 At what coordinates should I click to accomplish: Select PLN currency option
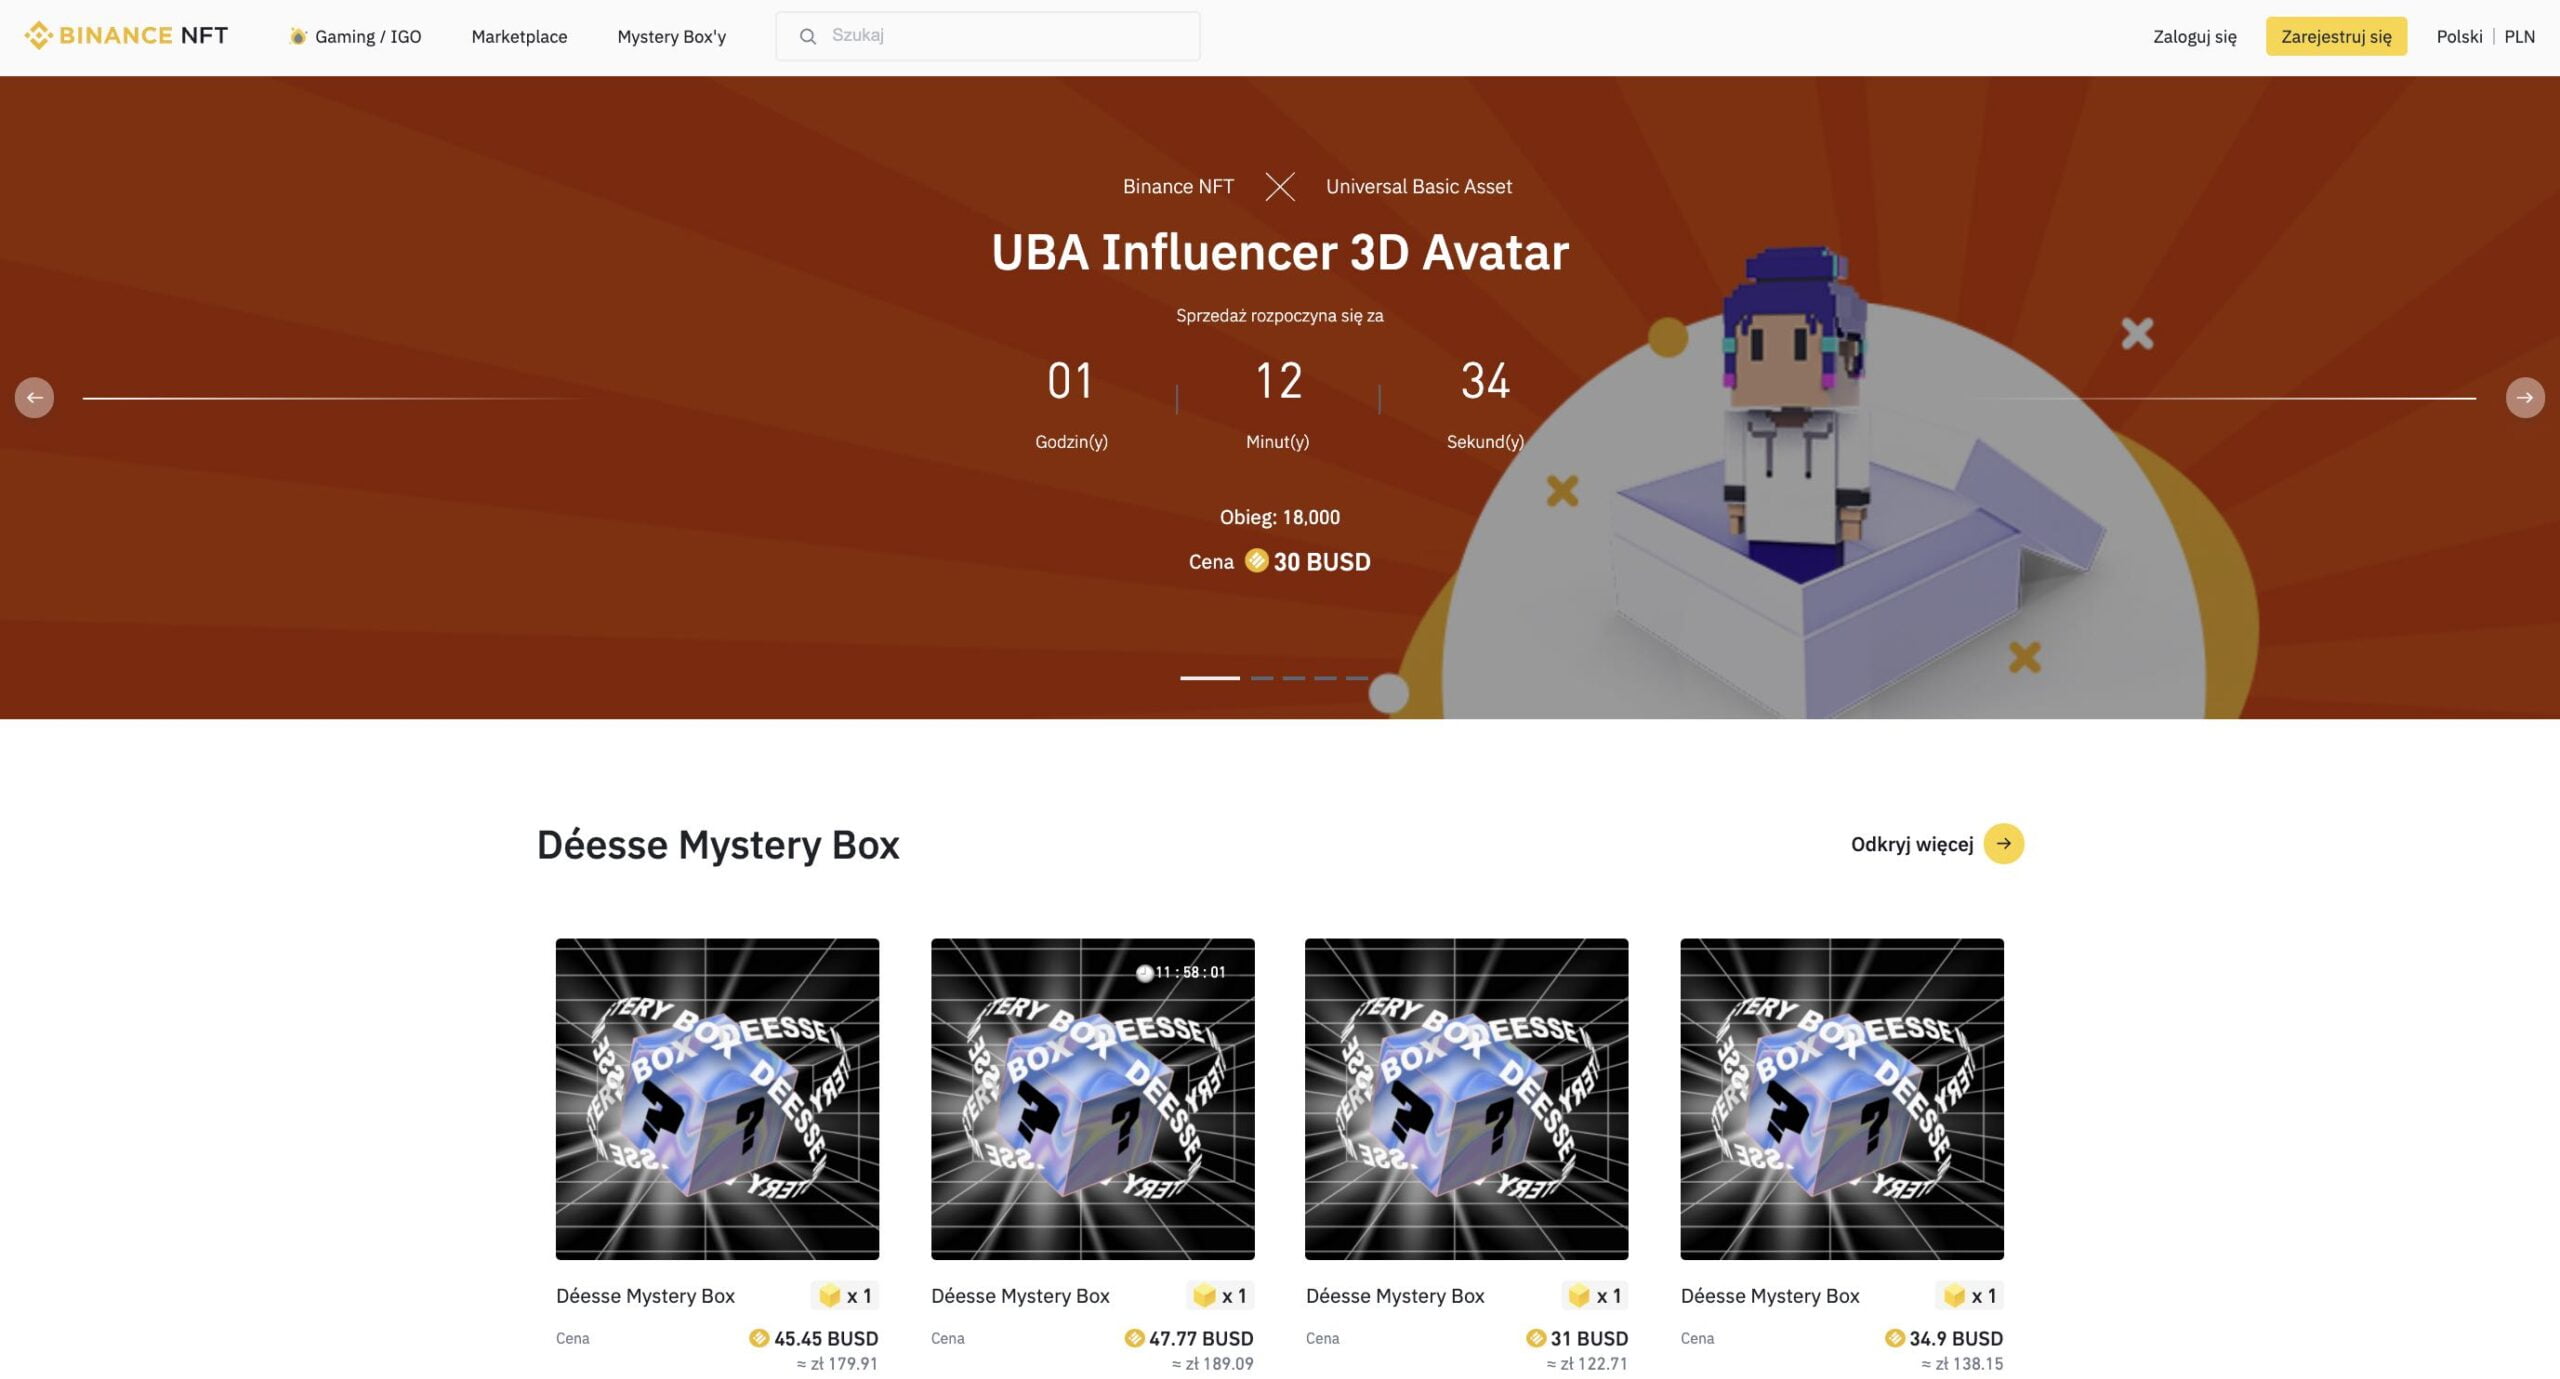[x=2519, y=37]
